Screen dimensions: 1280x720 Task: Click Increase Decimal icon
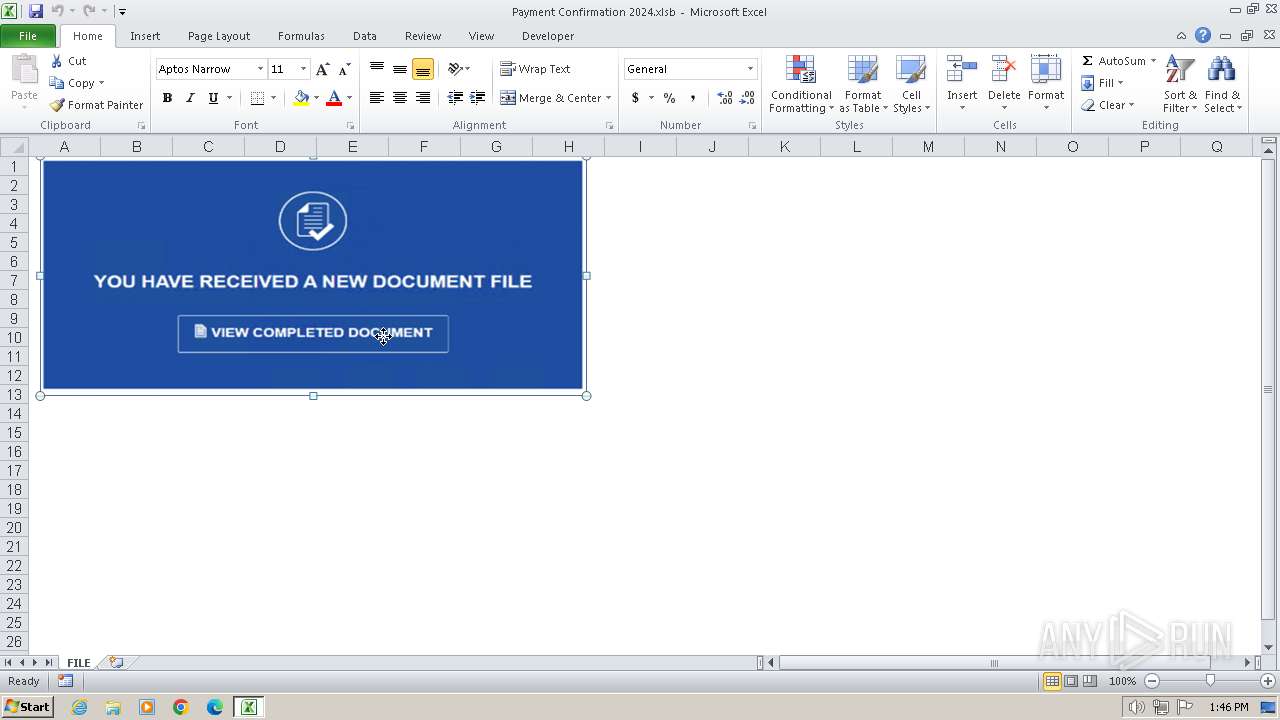click(x=725, y=98)
